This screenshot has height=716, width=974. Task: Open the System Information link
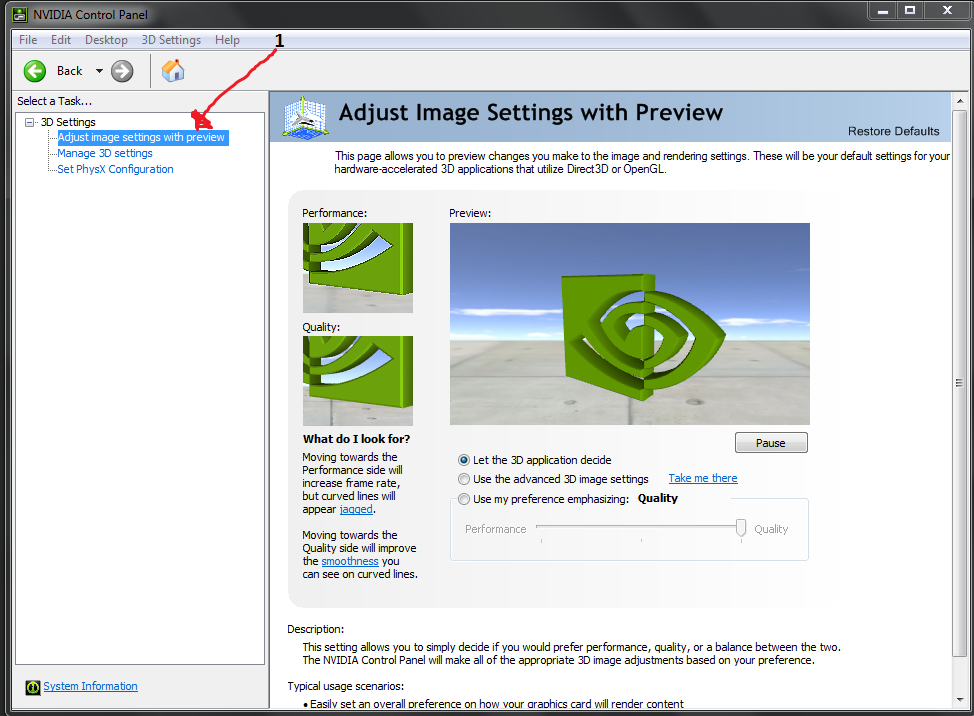tap(90, 686)
